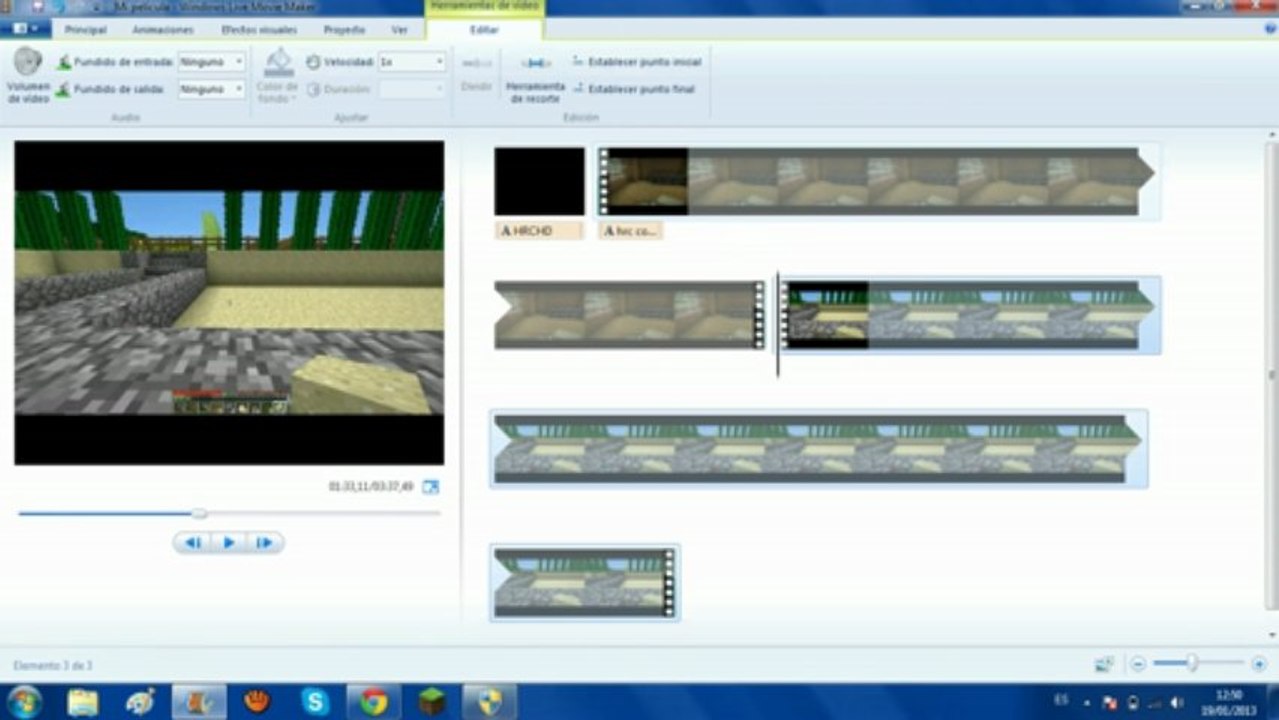Image resolution: width=1279 pixels, height=720 pixels.
Task: Click the Volumen de video speaker icon
Action: [27, 62]
